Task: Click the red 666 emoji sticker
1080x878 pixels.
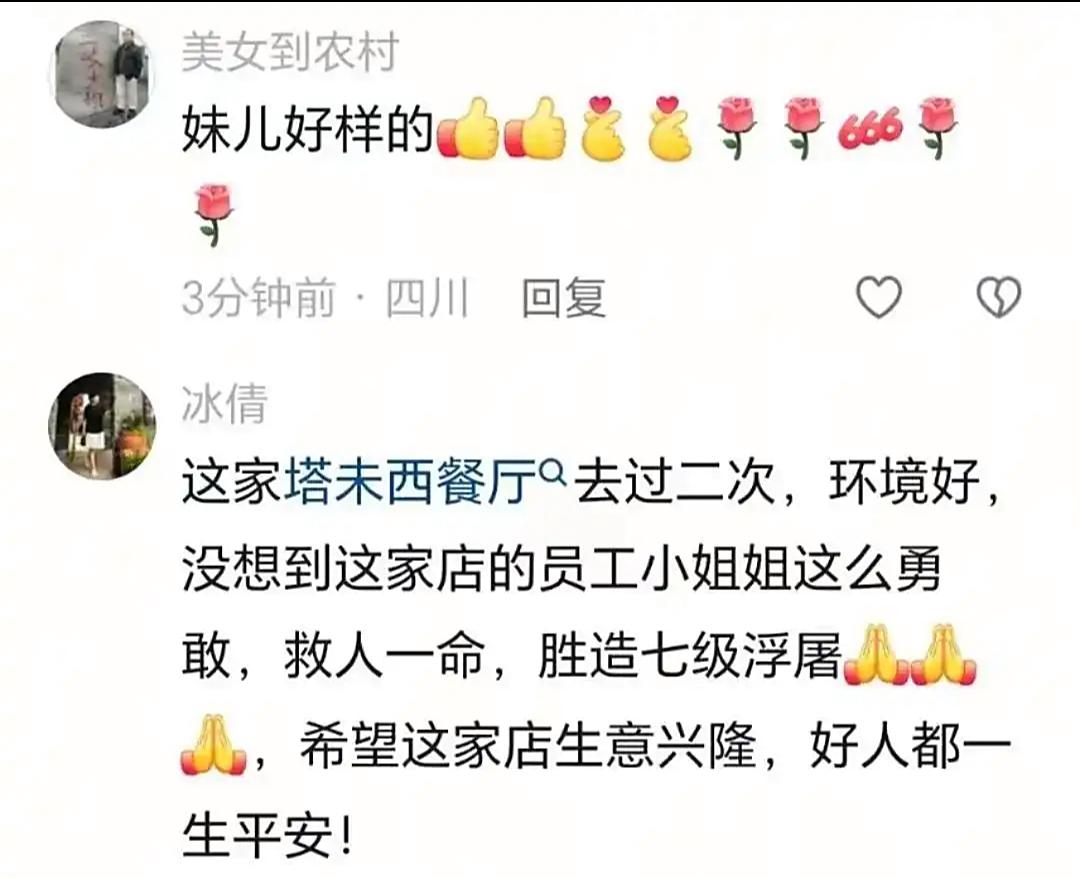Action: coord(870,129)
